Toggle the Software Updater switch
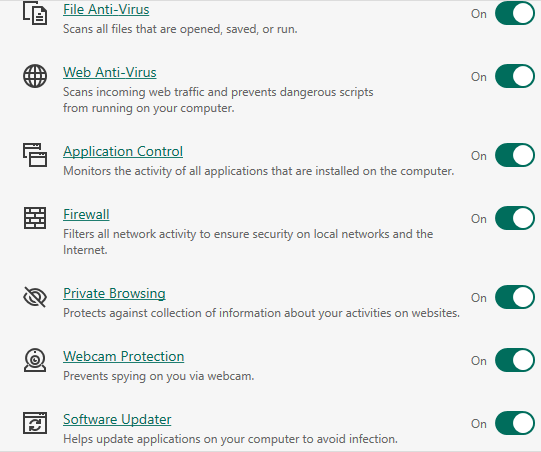 (515, 423)
